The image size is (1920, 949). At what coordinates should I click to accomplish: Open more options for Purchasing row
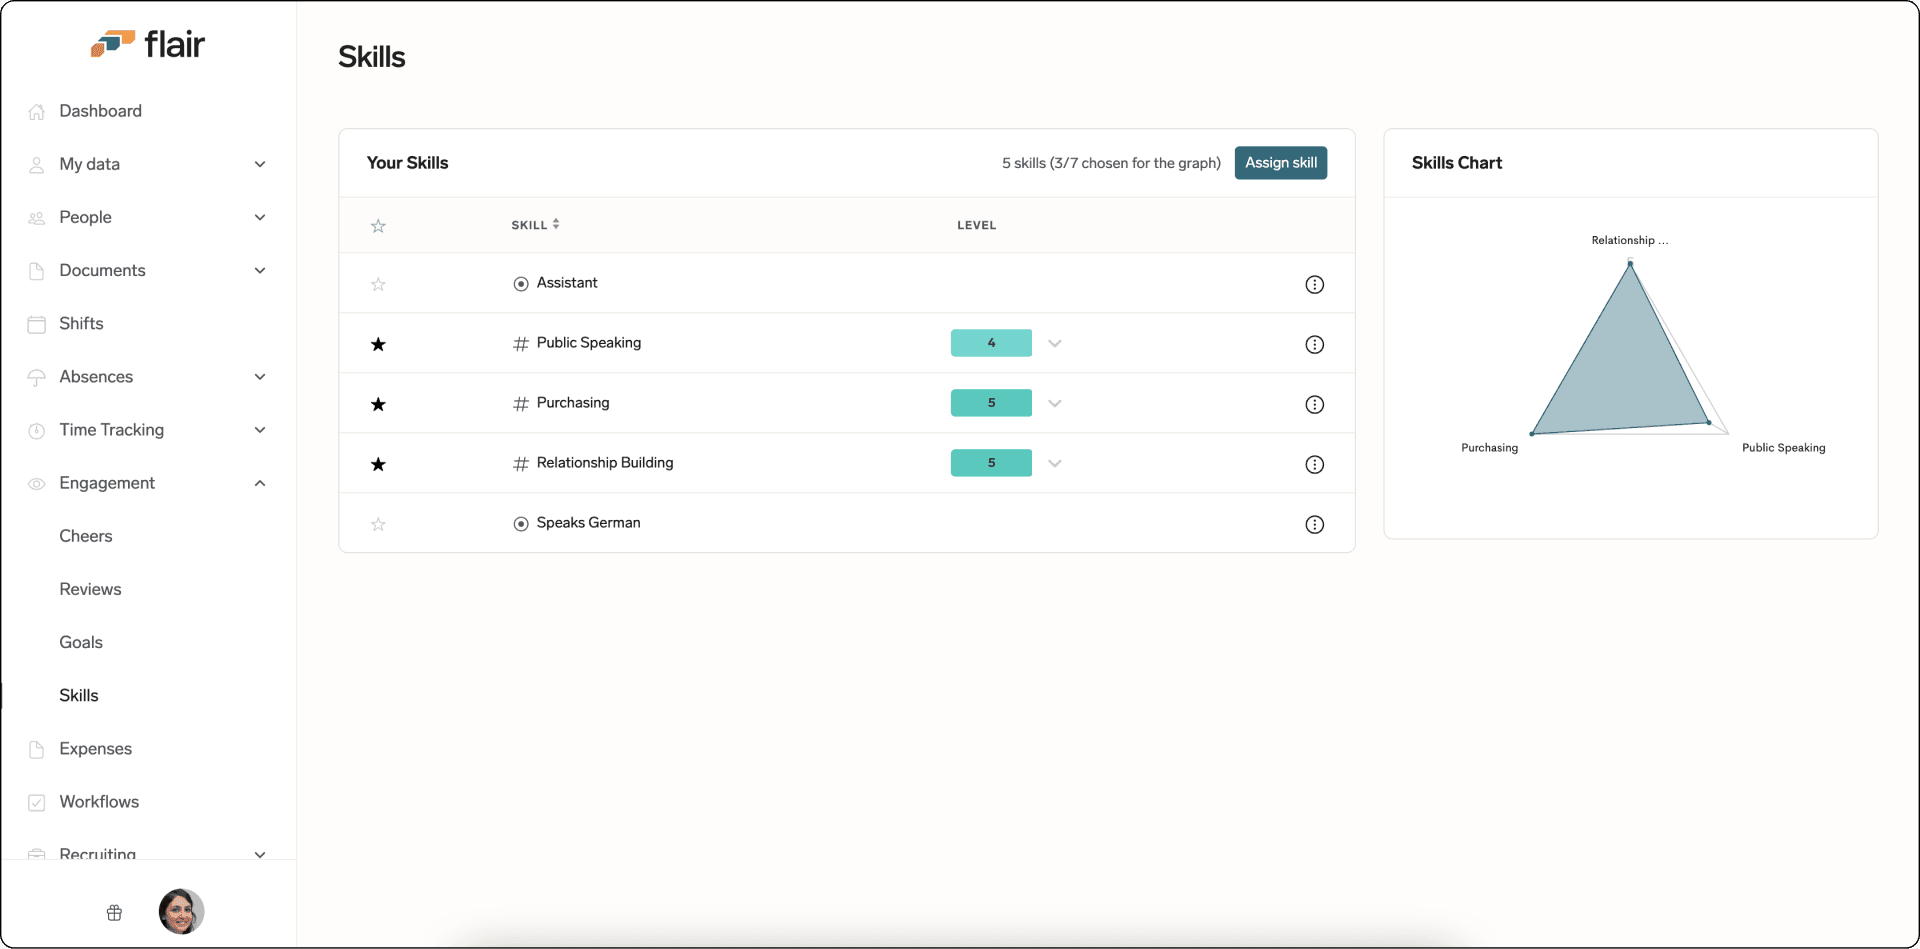point(1315,405)
